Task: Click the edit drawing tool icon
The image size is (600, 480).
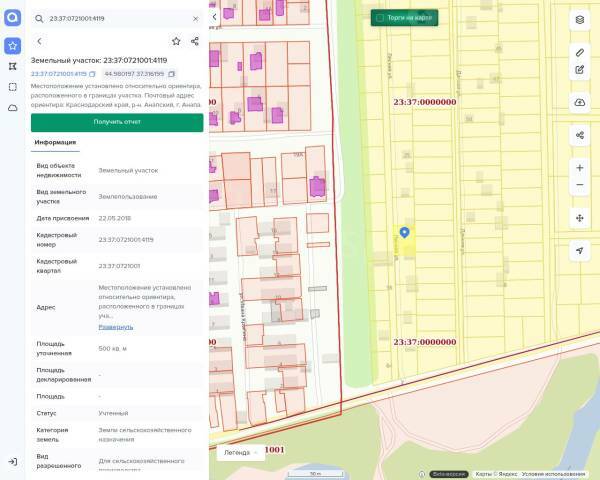Action: pos(580,70)
